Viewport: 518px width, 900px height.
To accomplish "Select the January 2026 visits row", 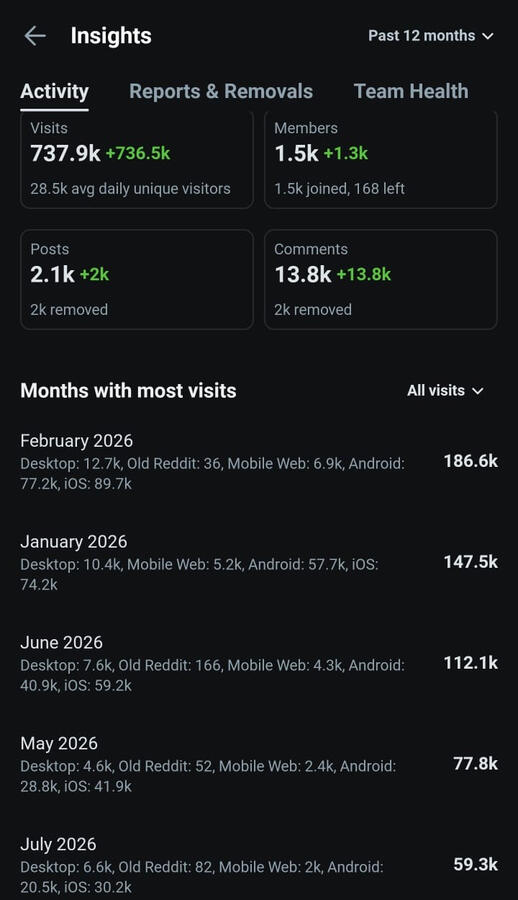I will [259, 562].
